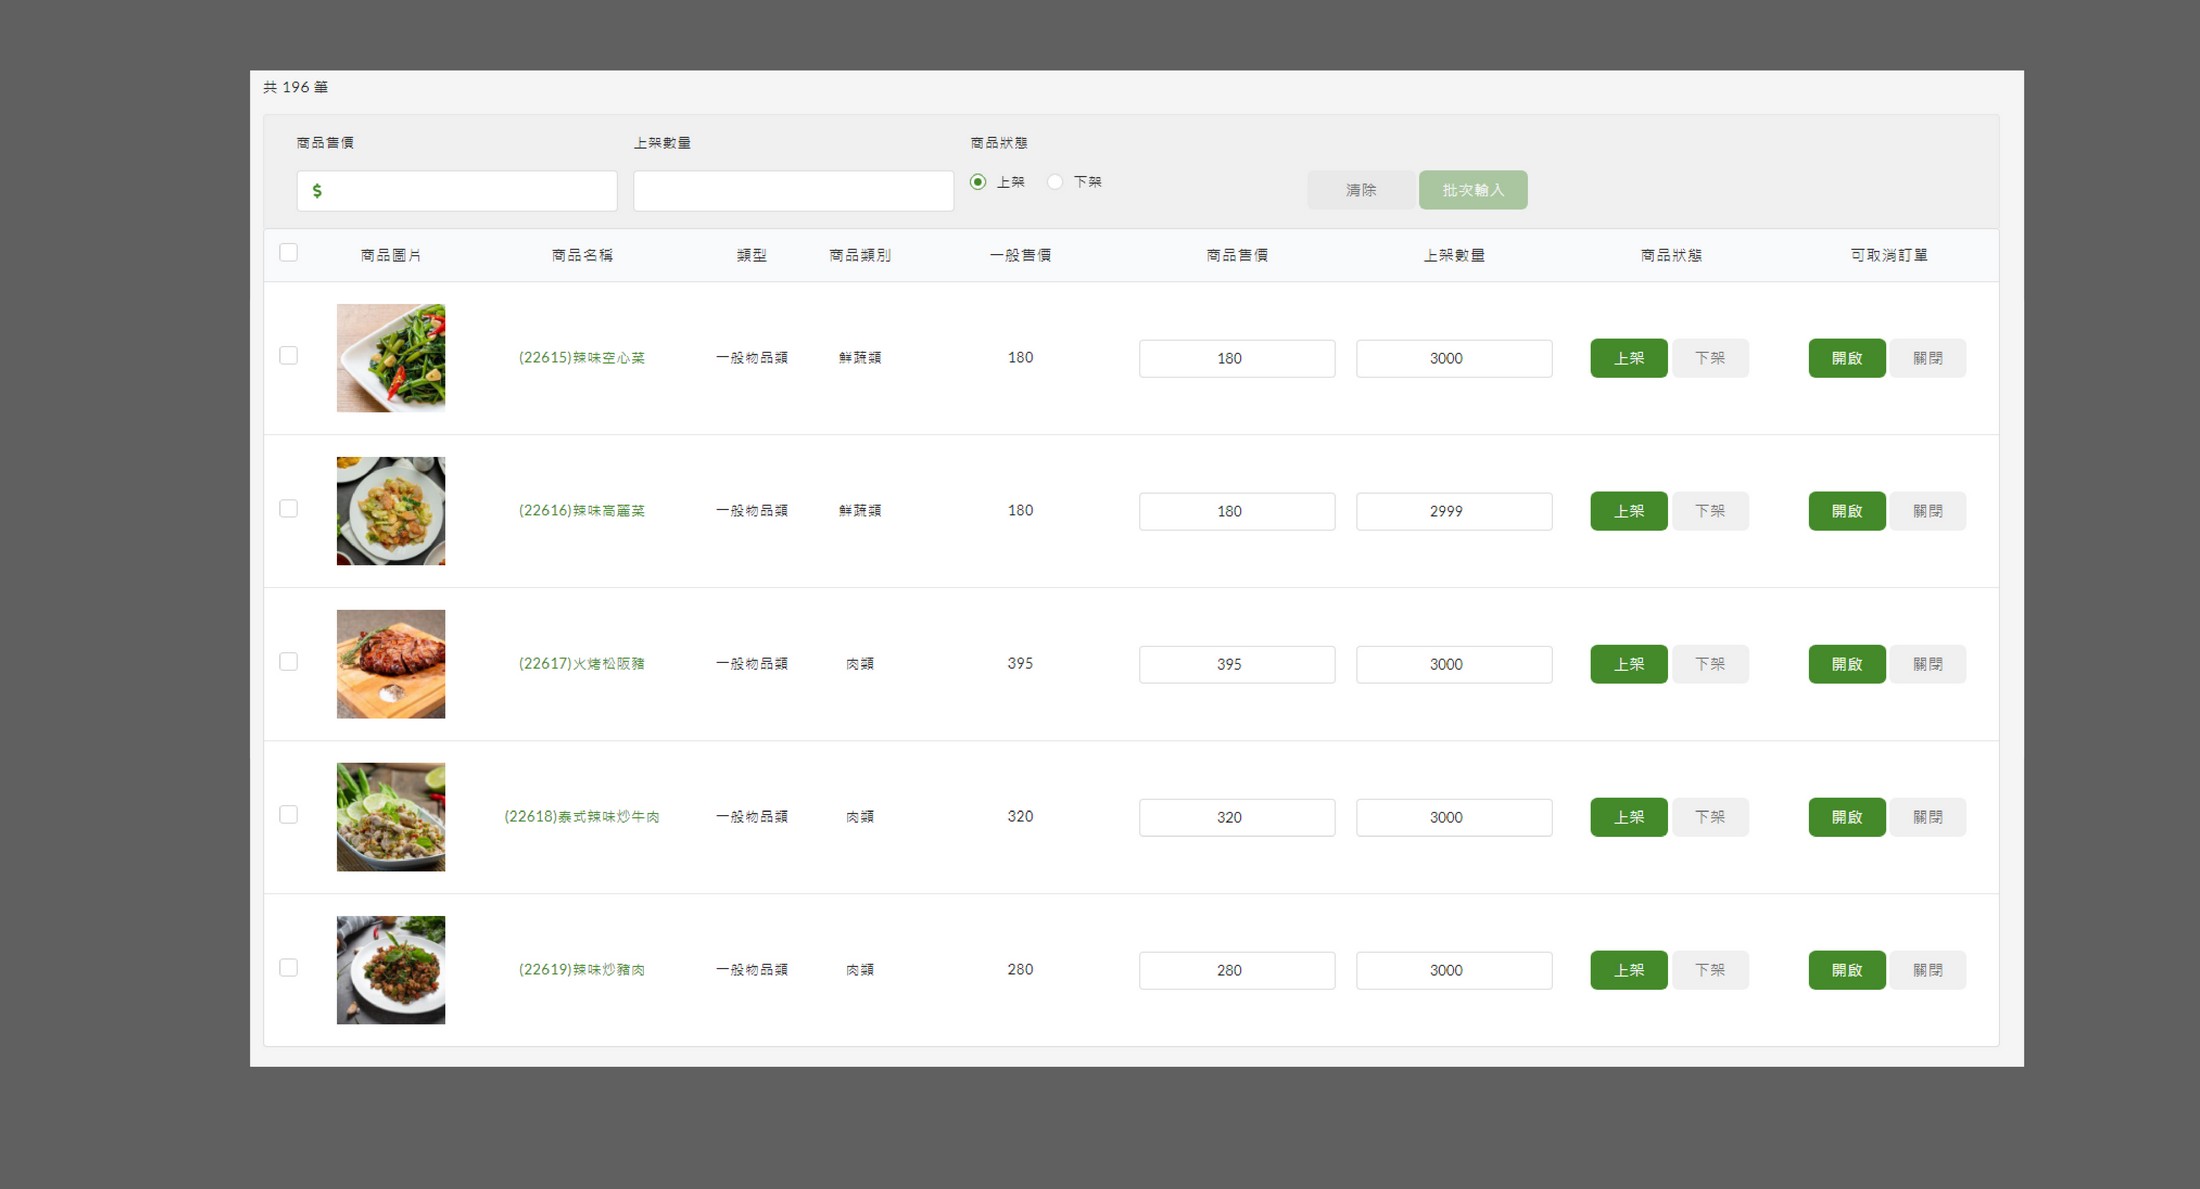Click the 395 price field for 火烤松阪豬
2200x1189 pixels.
point(1237,664)
